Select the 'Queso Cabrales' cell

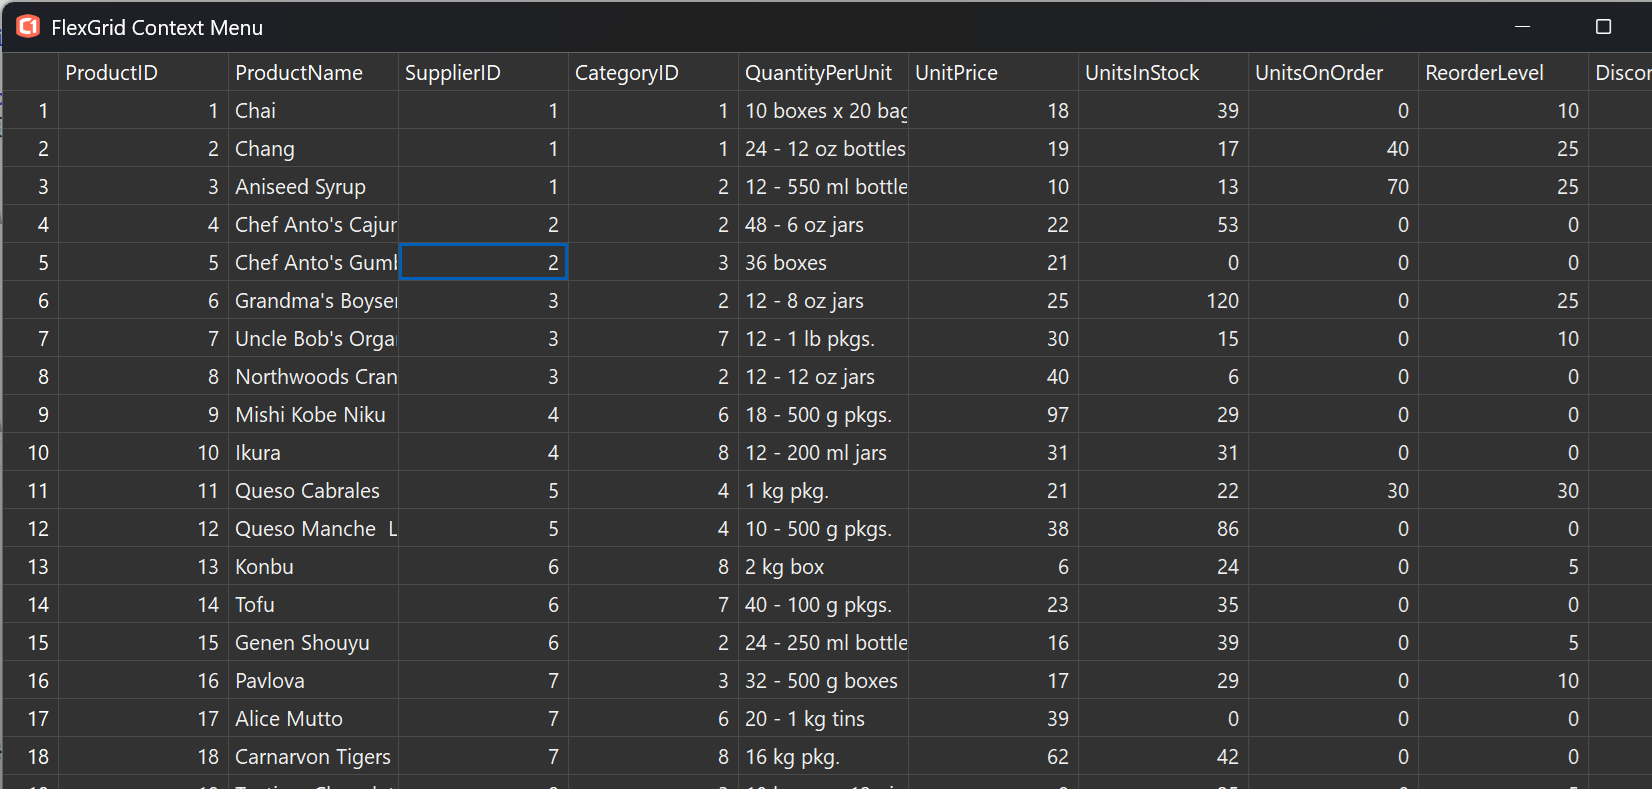pyautogui.click(x=314, y=491)
